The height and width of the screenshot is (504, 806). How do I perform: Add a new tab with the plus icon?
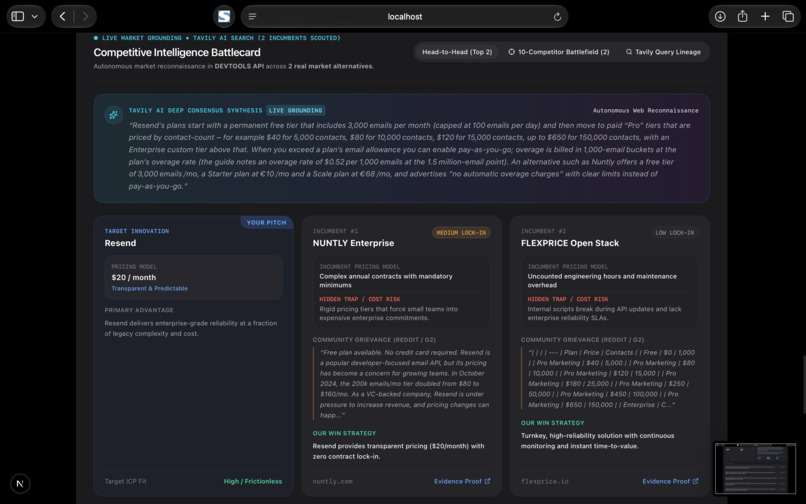click(x=765, y=16)
